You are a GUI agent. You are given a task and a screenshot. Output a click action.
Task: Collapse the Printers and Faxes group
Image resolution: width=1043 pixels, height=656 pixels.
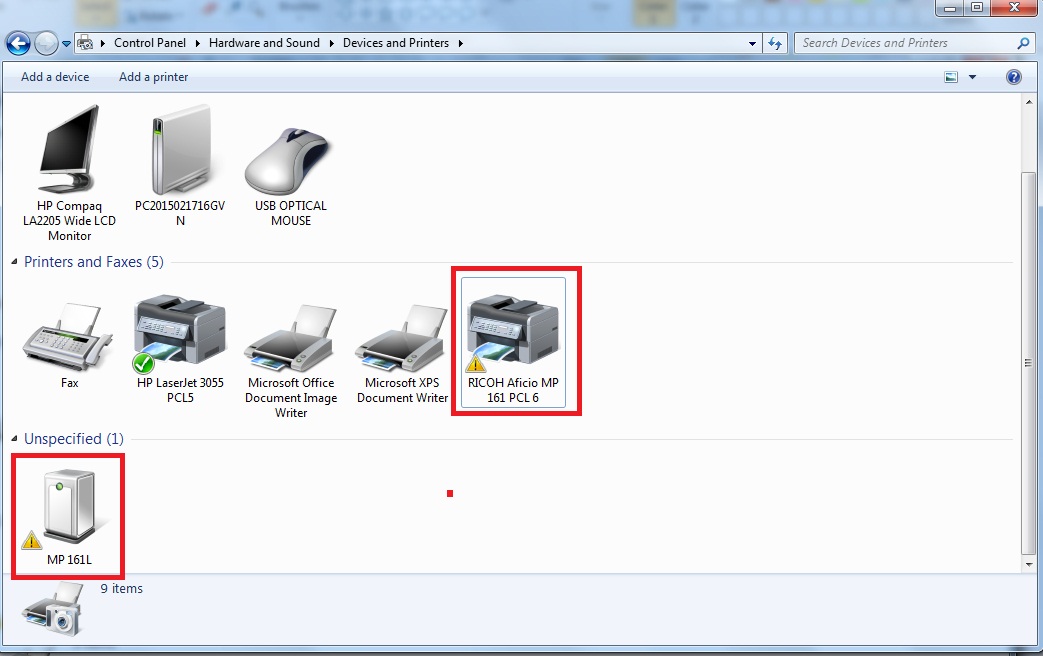pyautogui.click(x=14, y=261)
